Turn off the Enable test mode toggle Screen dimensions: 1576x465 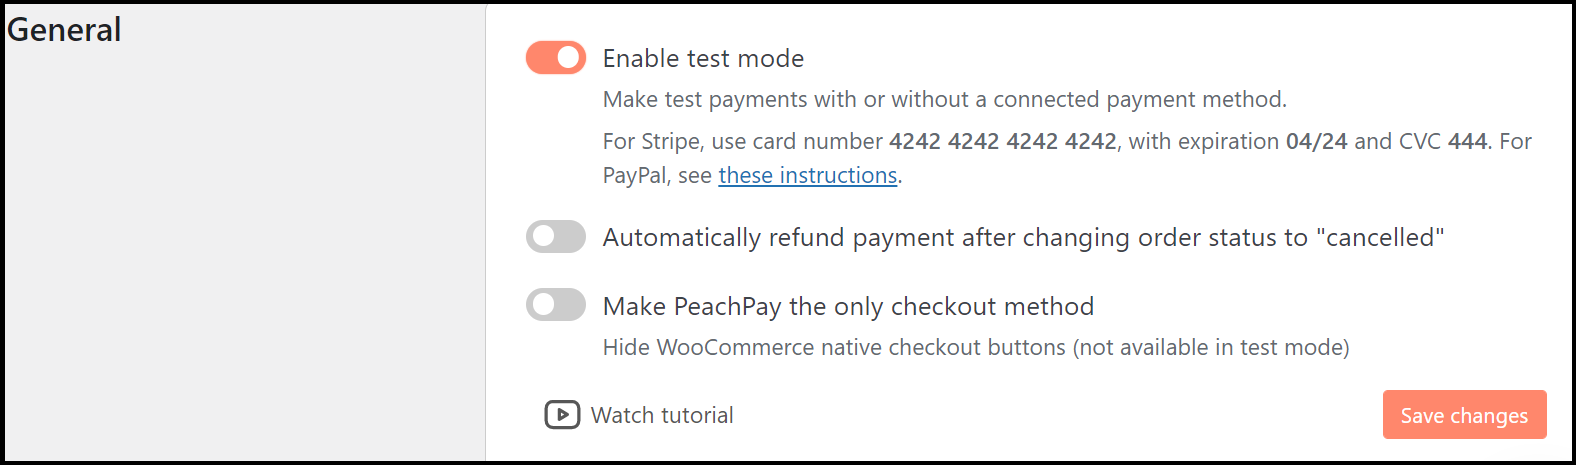(556, 58)
